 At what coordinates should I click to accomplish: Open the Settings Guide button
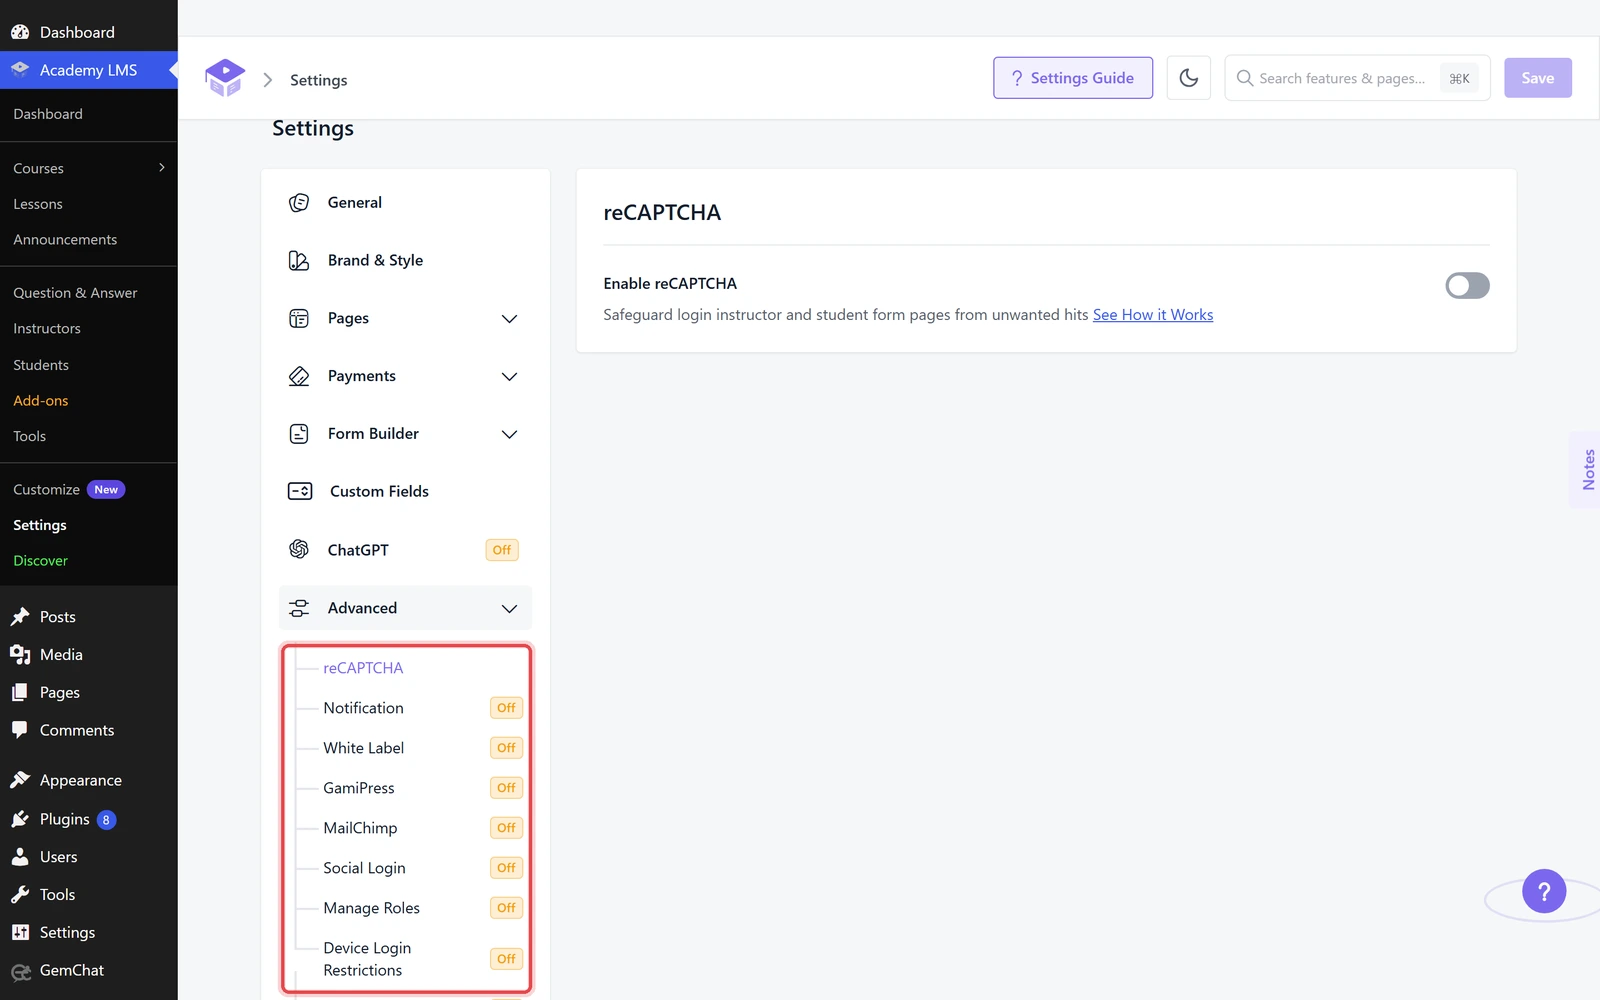(x=1073, y=78)
